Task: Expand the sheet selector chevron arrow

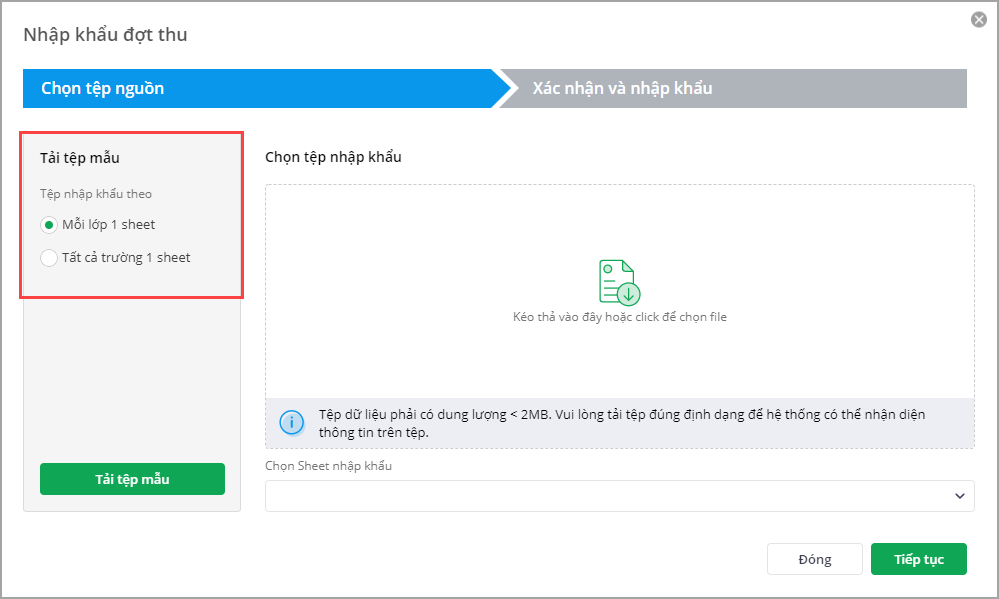Action: pos(959,496)
